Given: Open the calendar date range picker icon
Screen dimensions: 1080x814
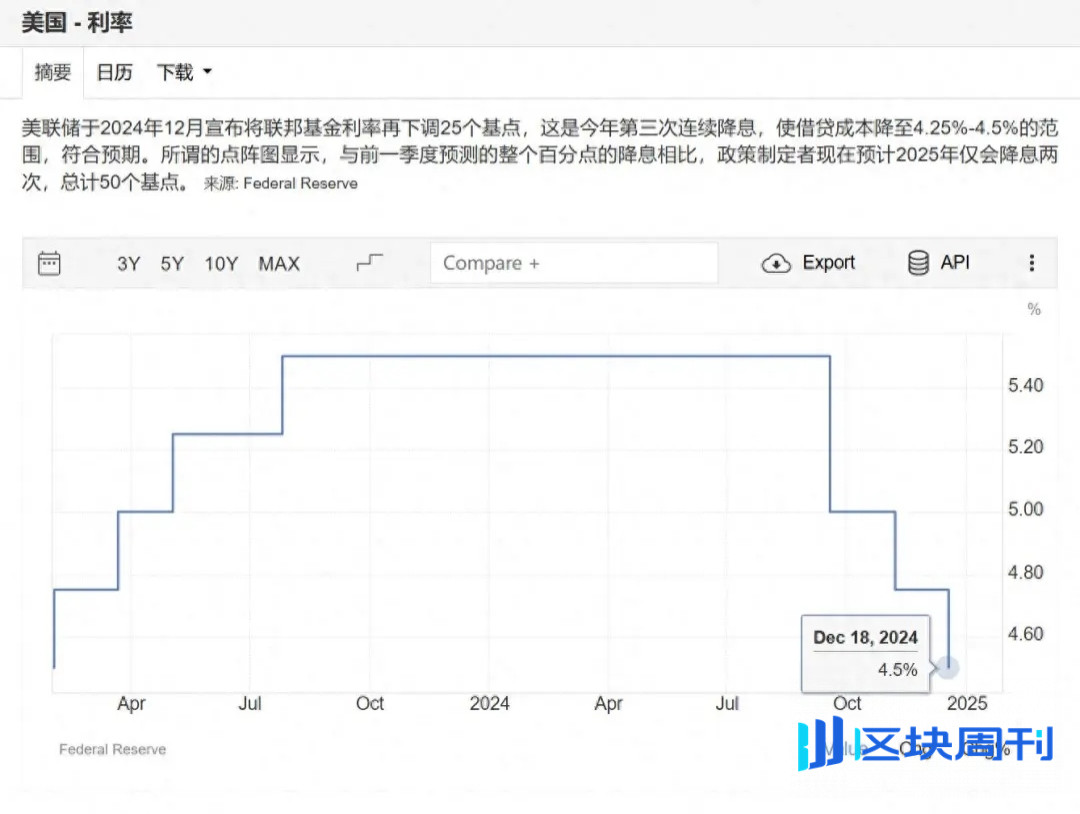Looking at the screenshot, I should click(x=49, y=263).
